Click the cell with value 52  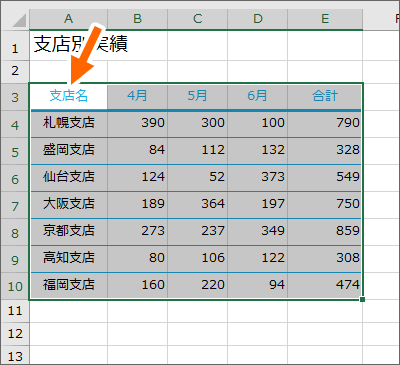[x=198, y=178]
